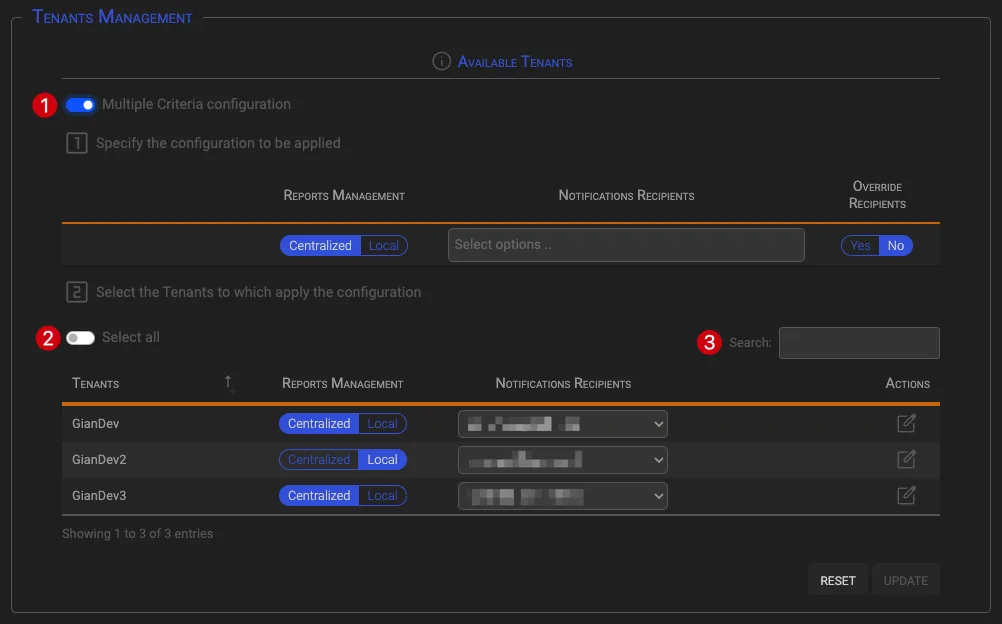1002x624 pixels.
Task: Click the info icon beside Available Tenants
Action: click(x=441, y=61)
